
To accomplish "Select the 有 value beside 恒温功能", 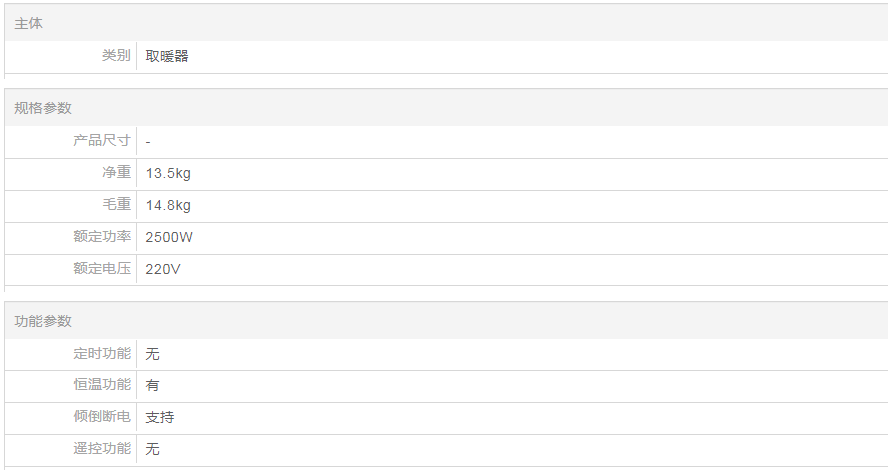I will pyautogui.click(x=152, y=386).
